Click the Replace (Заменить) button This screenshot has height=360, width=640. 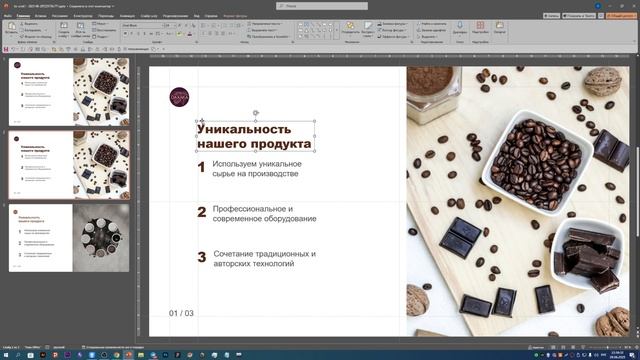point(432,30)
